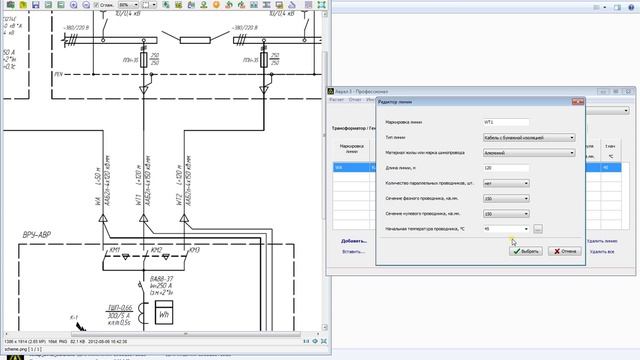Viewport: 640px width, 360px height.
Task: Open the dropdown at top right of Аврал window
Action: point(626,111)
